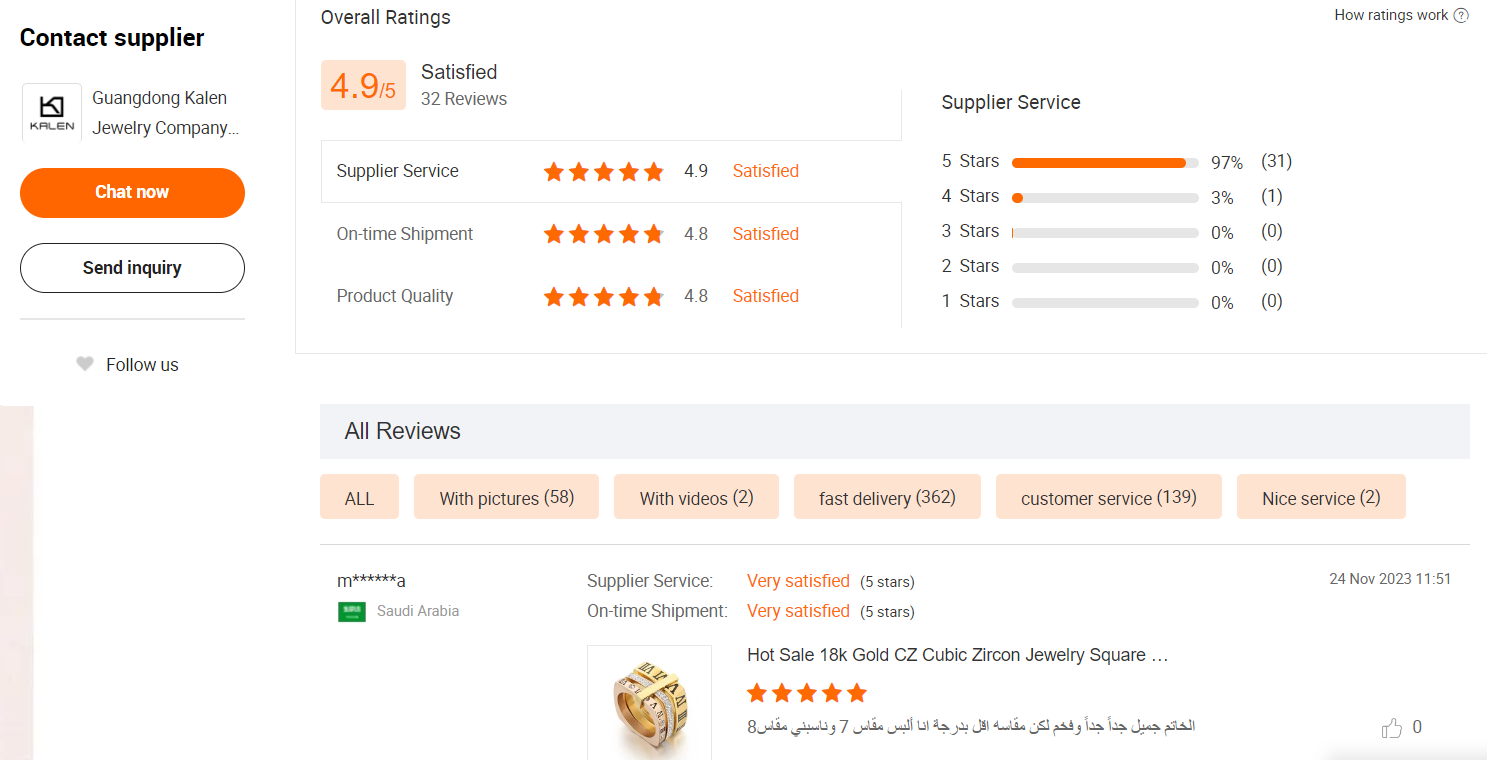Click the Supplier Service star rating
The width and height of the screenshot is (1487, 760).
[603, 172]
